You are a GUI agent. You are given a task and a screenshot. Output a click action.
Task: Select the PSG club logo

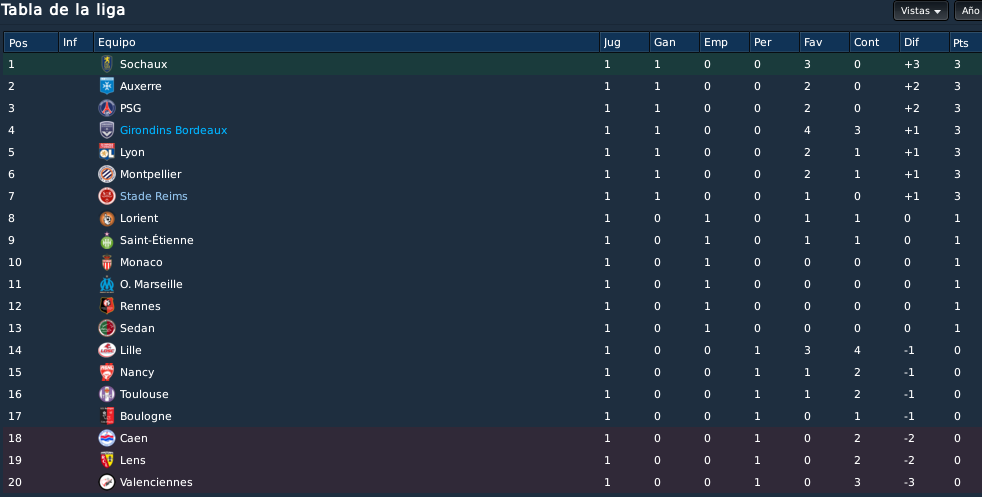pyautogui.click(x=106, y=108)
